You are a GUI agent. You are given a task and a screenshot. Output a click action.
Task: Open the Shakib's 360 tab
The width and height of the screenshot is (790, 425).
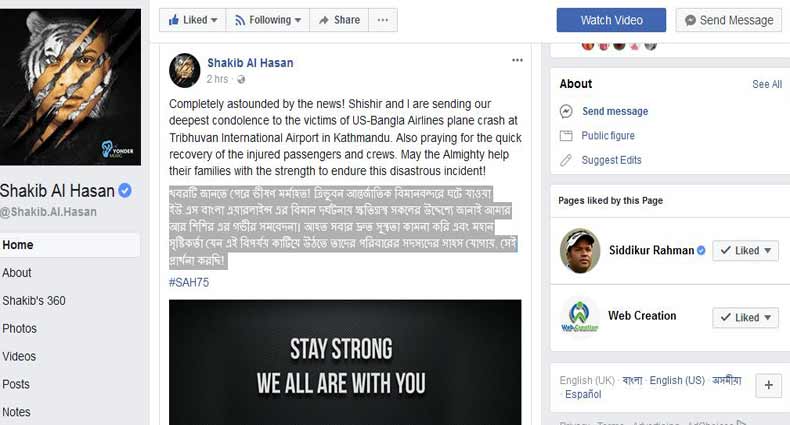[34, 301]
